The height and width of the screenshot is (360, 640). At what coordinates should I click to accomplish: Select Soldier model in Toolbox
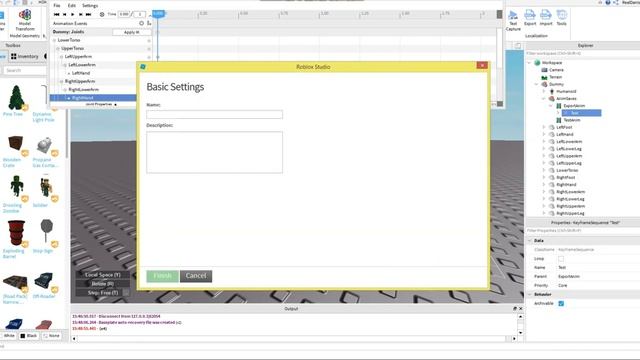46,187
